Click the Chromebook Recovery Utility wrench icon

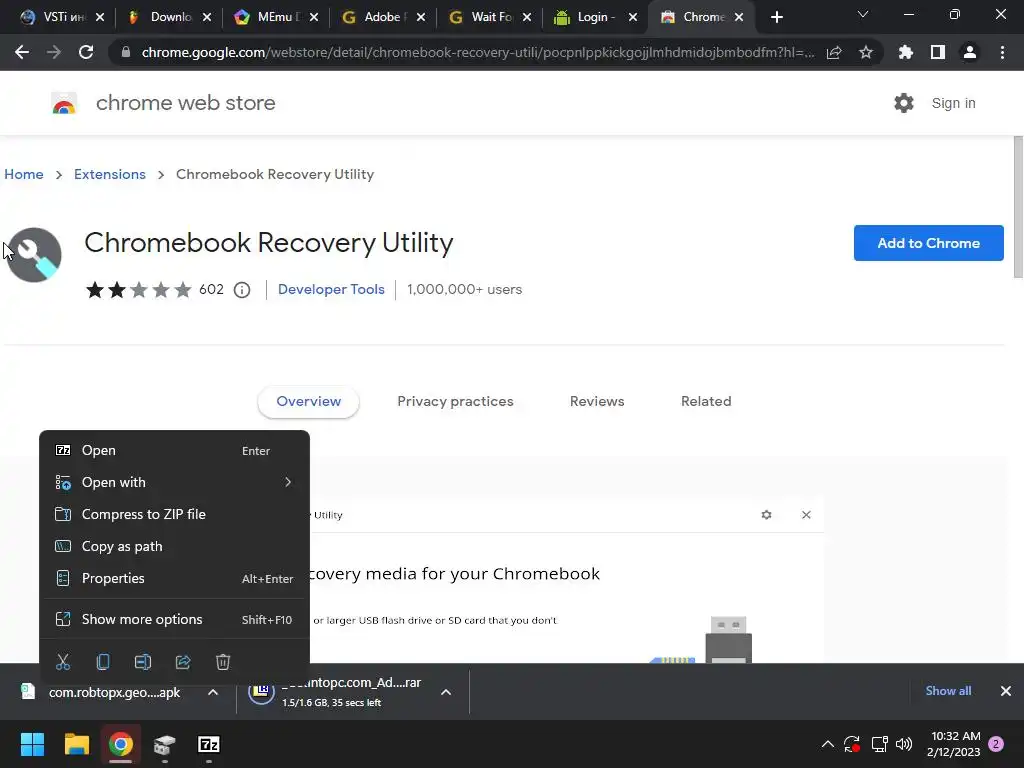coord(35,255)
